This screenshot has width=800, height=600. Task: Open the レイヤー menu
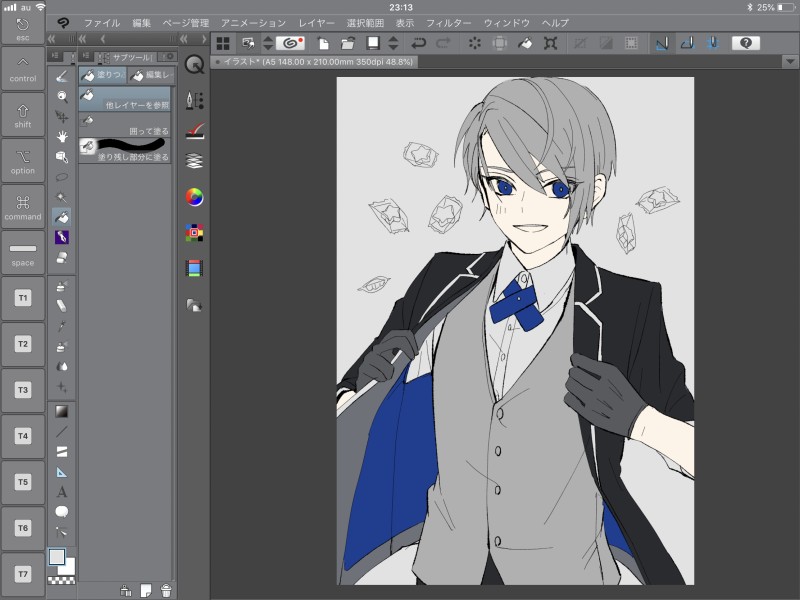(x=316, y=23)
